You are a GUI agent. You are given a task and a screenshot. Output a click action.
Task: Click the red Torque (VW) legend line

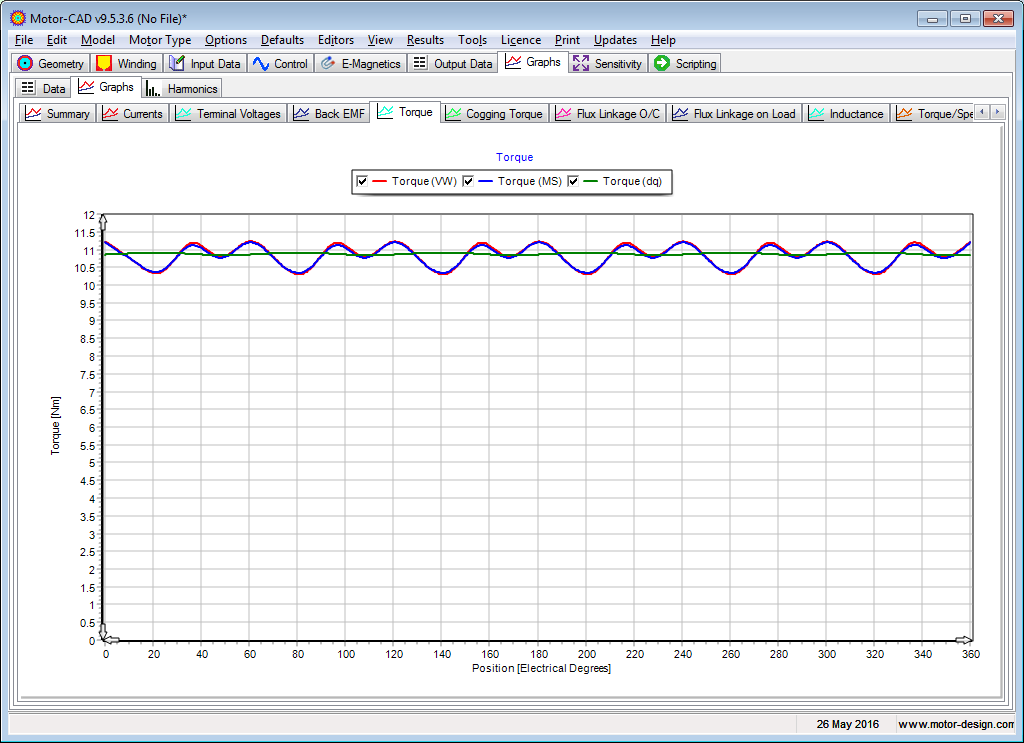[x=379, y=182]
